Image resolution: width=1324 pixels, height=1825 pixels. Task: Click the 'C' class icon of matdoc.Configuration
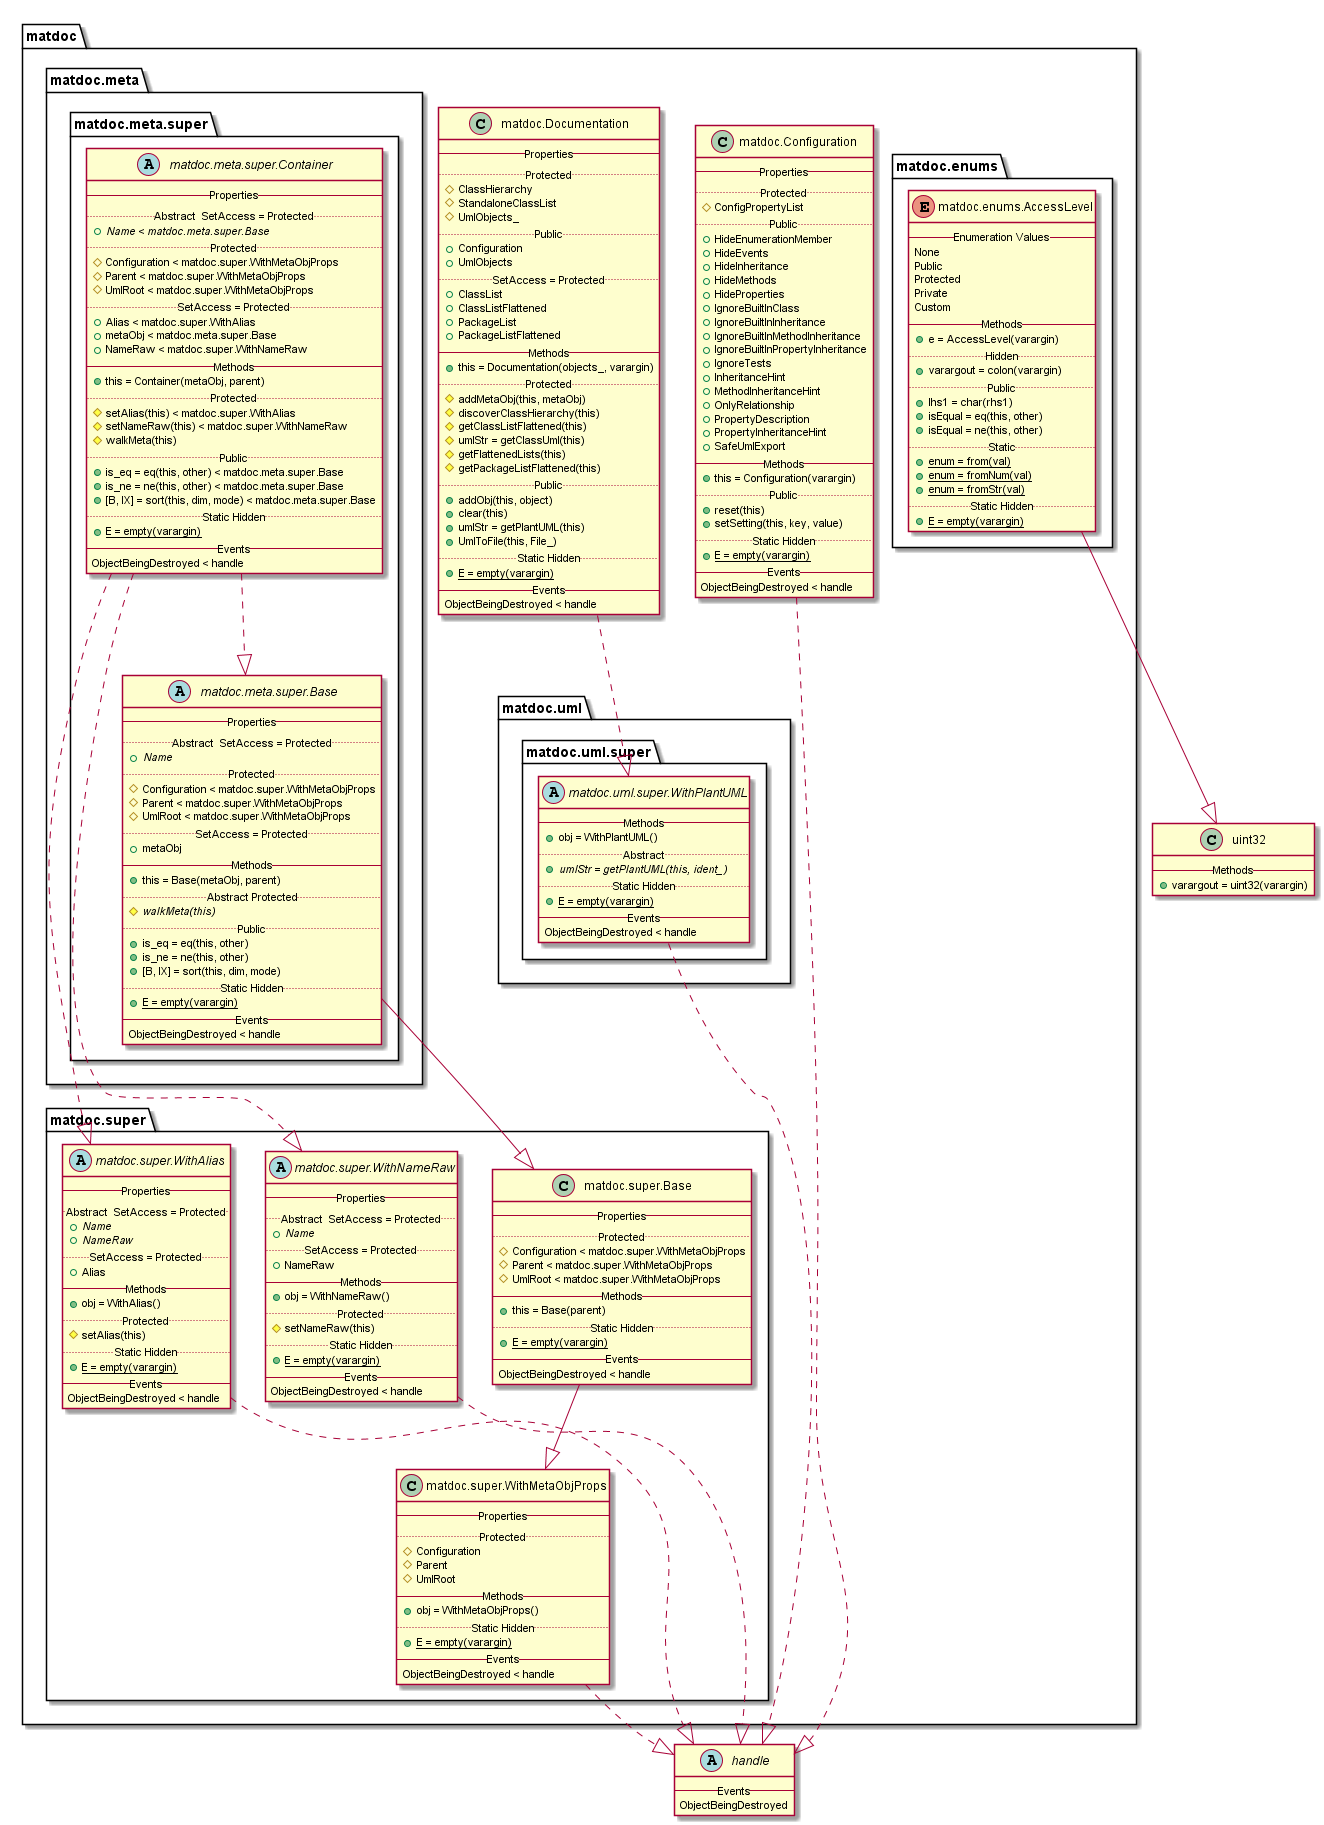point(722,142)
